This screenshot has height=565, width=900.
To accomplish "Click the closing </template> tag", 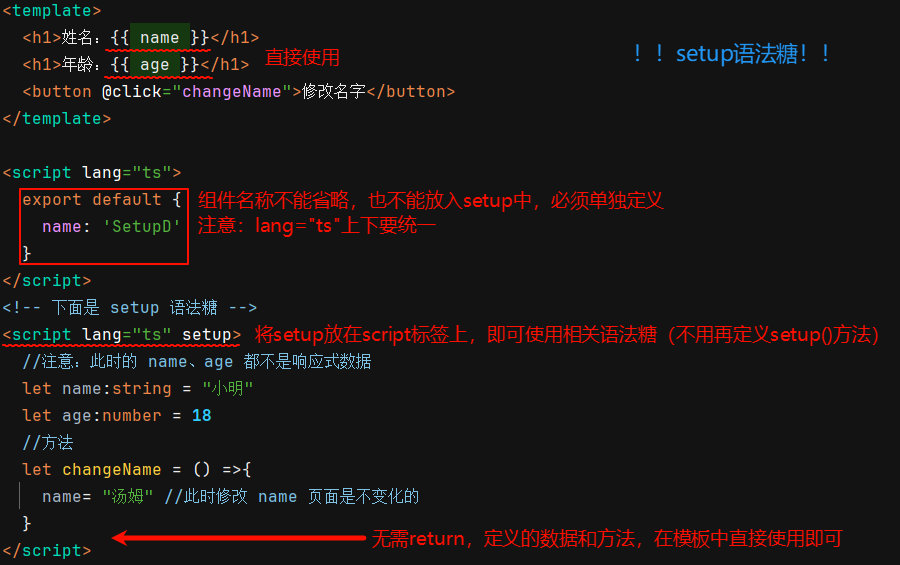I will coord(56,118).
